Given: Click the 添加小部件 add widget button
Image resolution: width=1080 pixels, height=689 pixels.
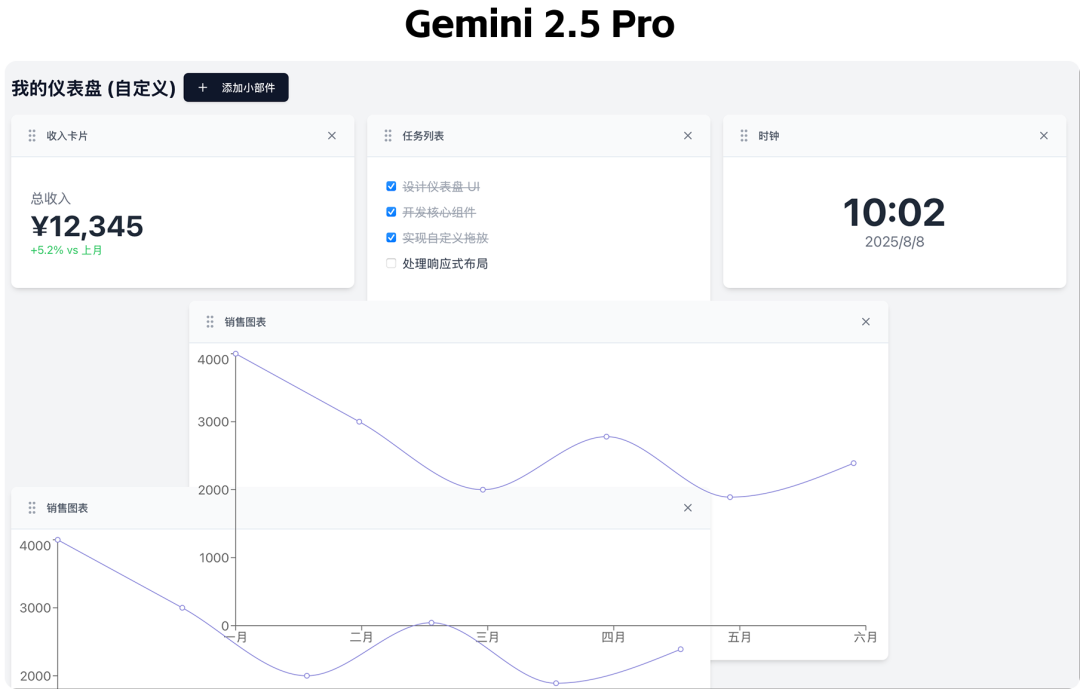Looking at the screenshot, I should click(236, 88).
